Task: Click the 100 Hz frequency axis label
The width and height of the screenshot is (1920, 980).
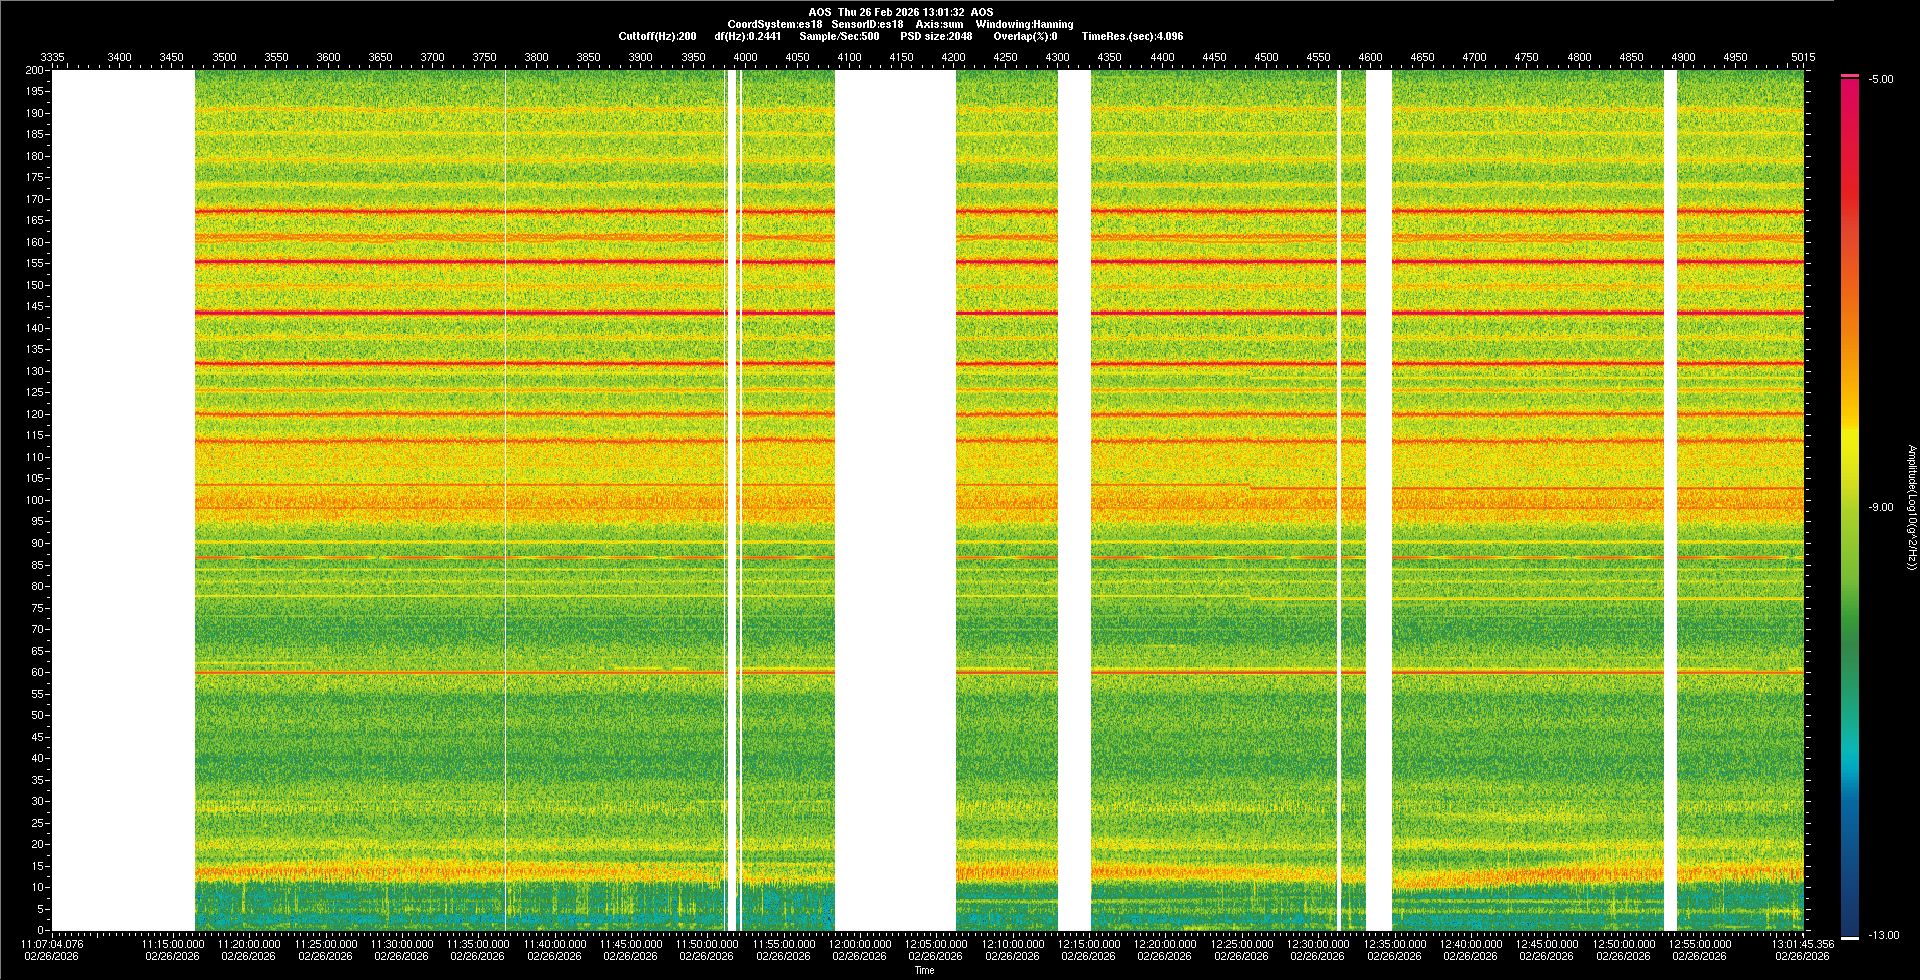Action: coord(35,500)
